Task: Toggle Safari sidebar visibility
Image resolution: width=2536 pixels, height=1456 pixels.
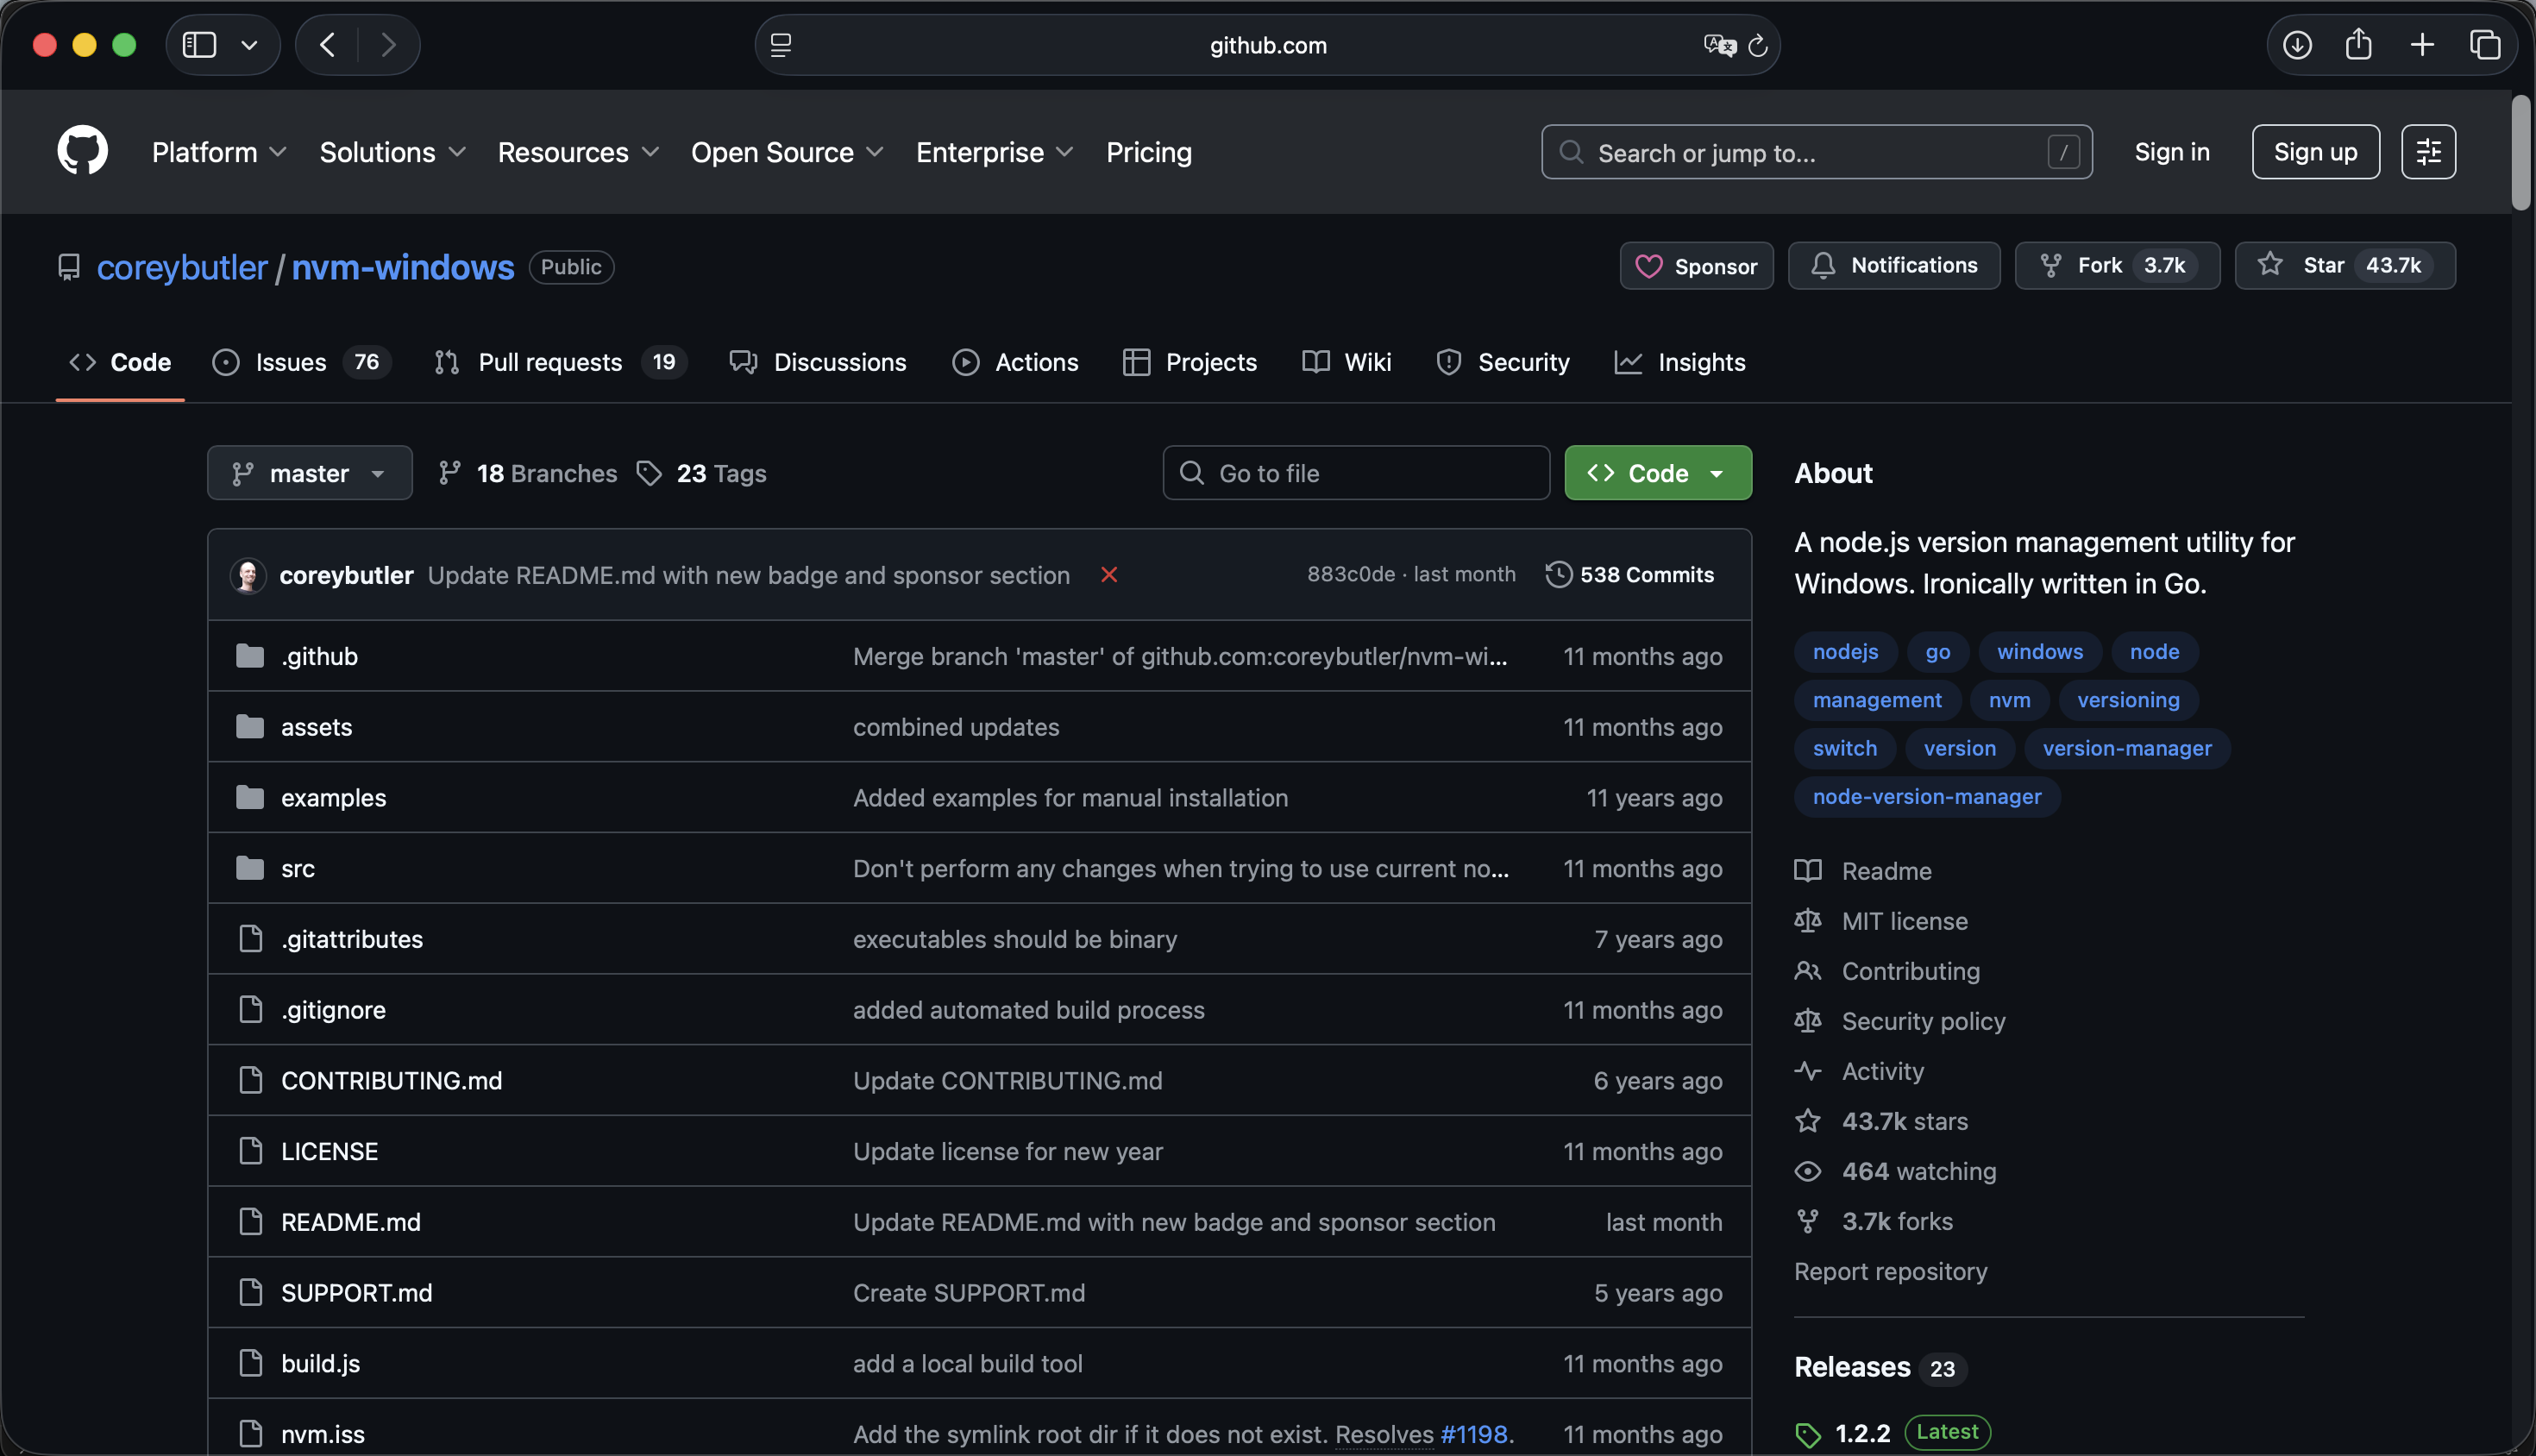Action: (199, 45)
